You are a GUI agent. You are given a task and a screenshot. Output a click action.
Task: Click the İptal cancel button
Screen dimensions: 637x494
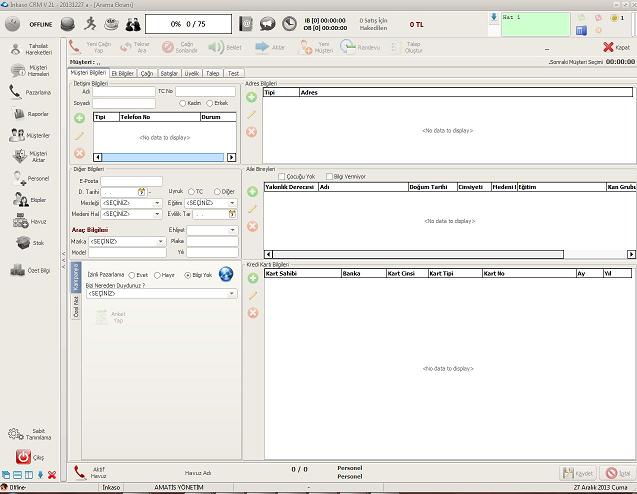(618, 473)
